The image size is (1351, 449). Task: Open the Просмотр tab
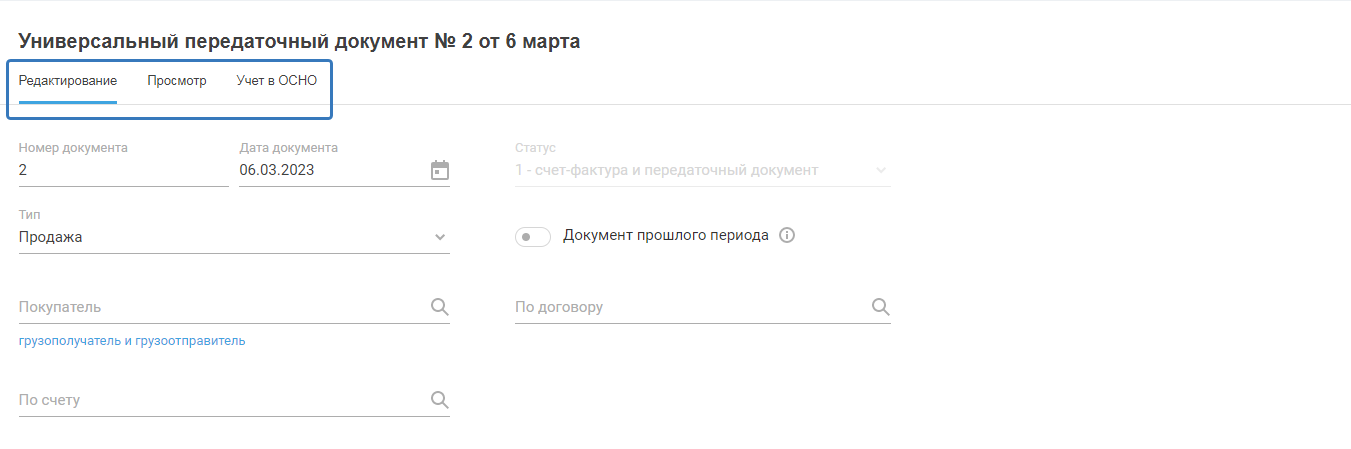click(177, 81)
